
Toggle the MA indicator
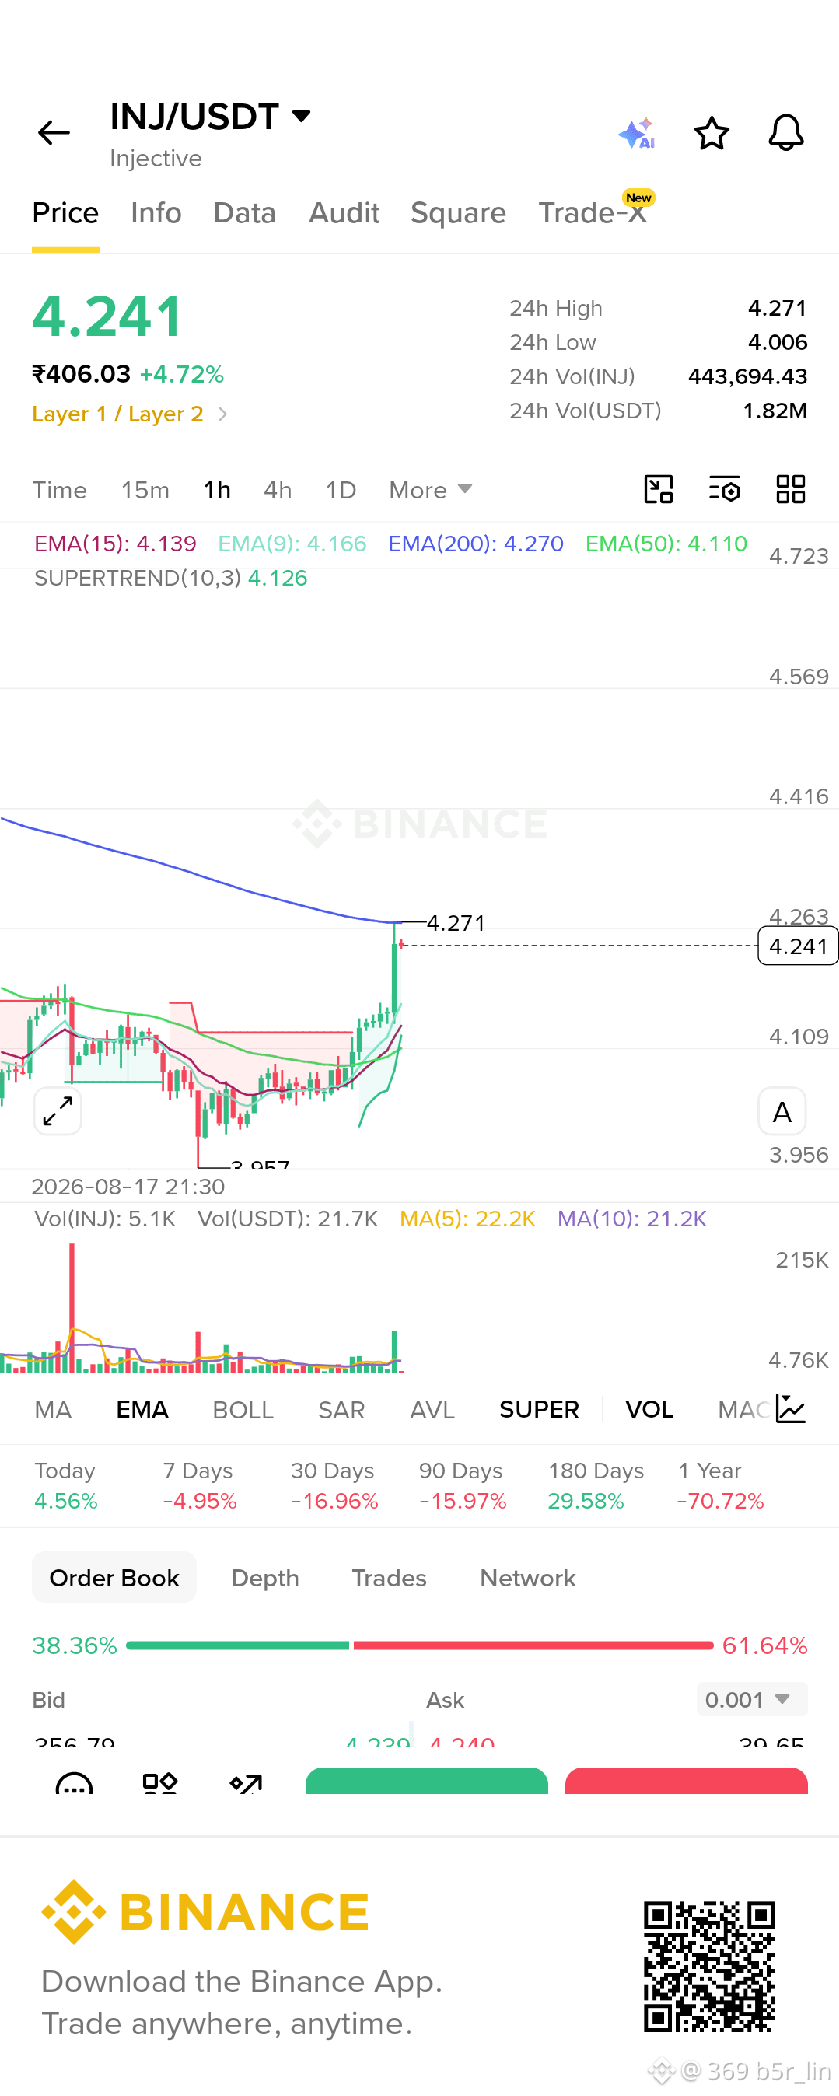(53, 1410)
